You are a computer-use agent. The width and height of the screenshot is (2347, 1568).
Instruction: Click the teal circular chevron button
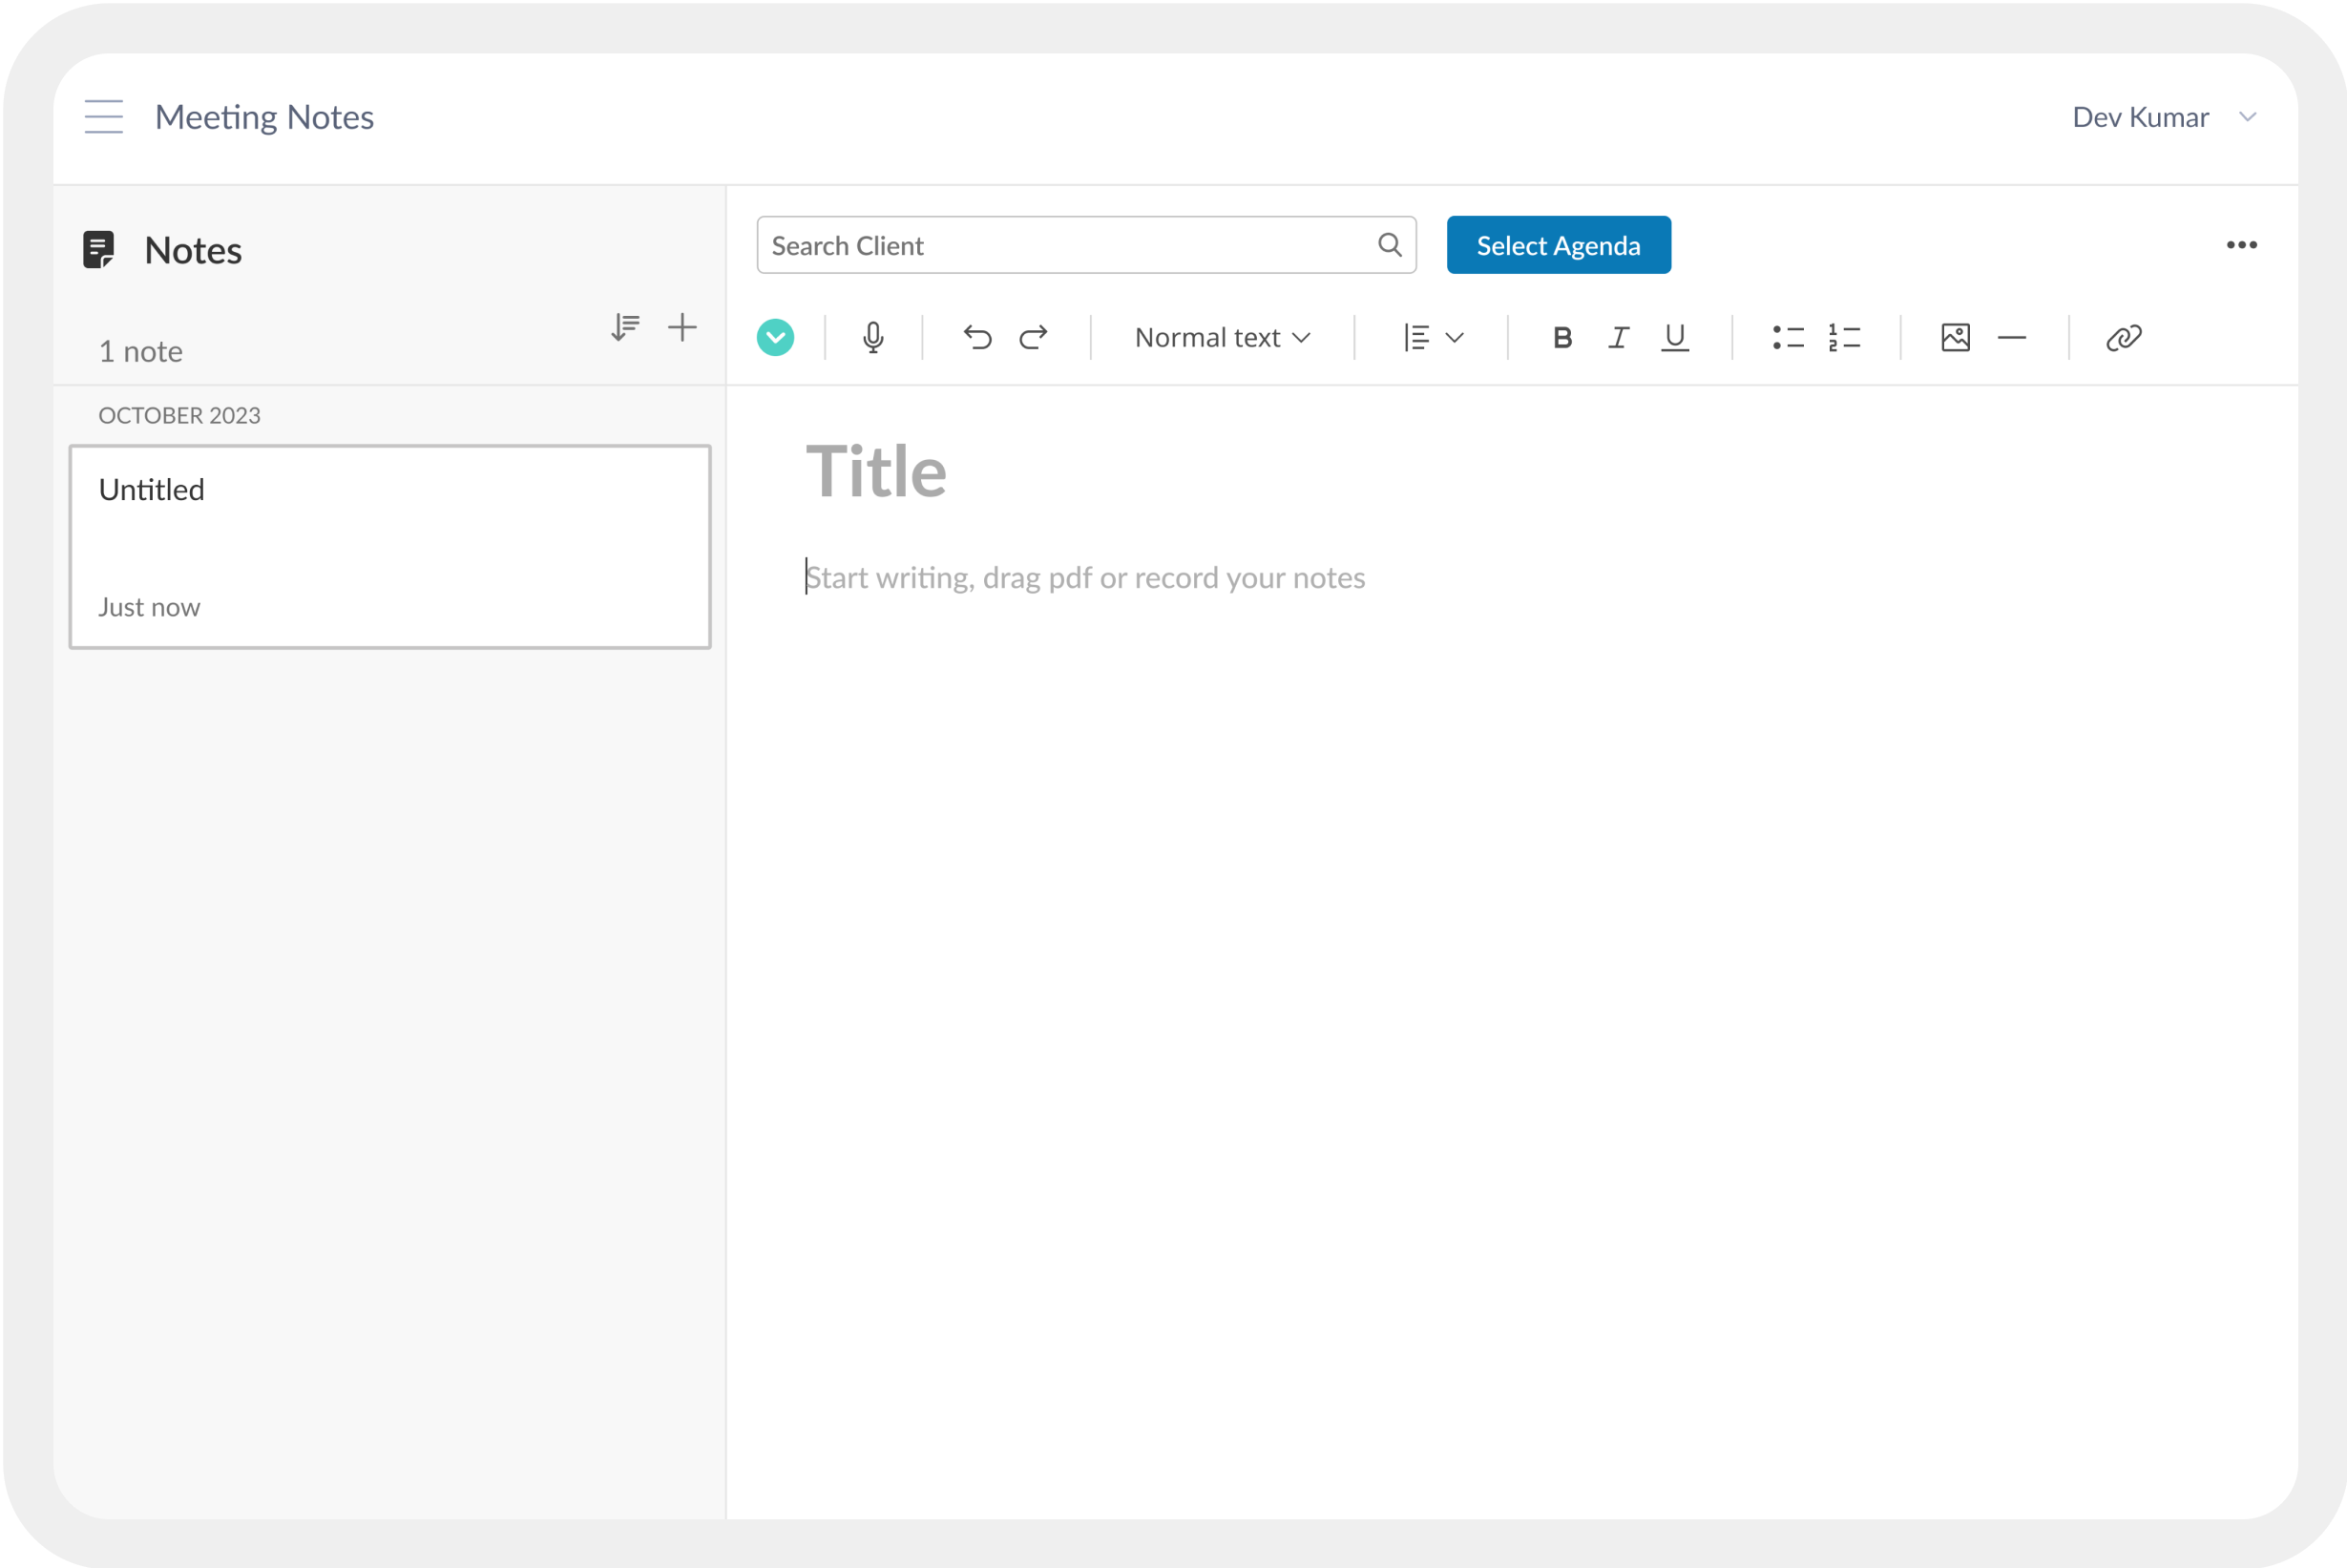tap(775, 338)
